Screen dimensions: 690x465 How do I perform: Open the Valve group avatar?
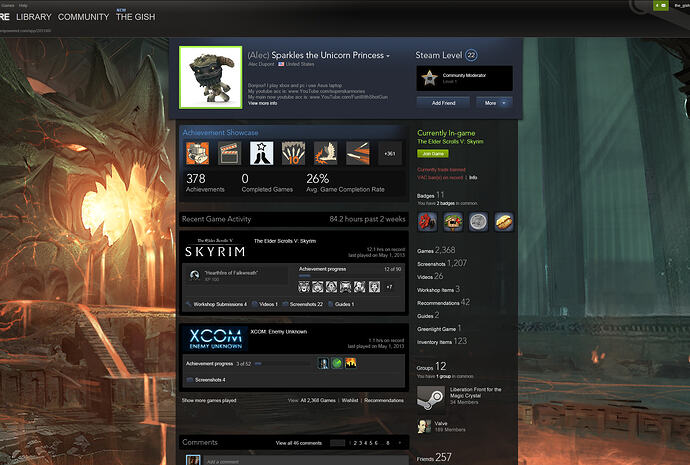pos(424,426)
